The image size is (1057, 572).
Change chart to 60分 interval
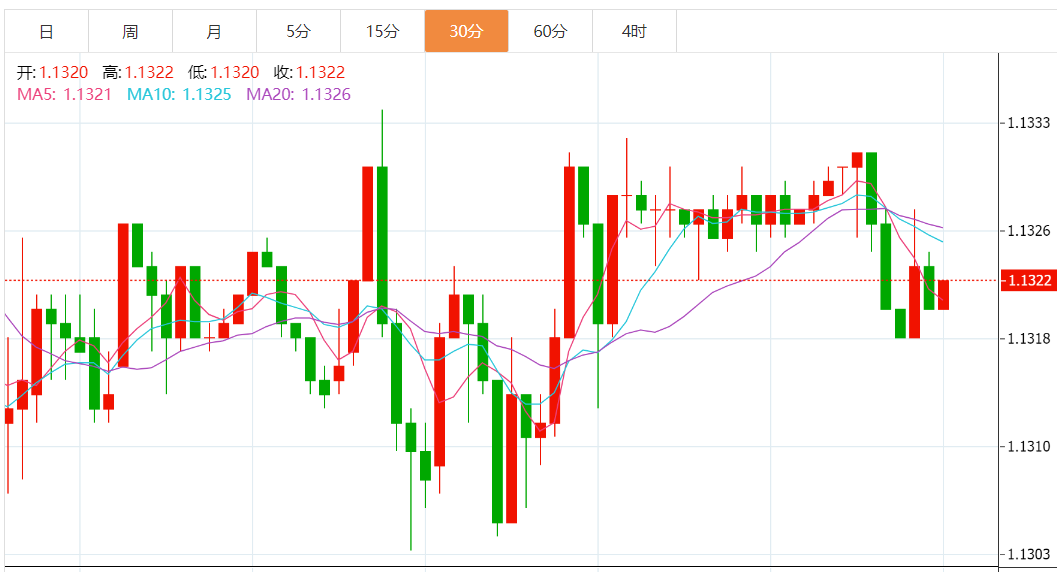(550, 31)
